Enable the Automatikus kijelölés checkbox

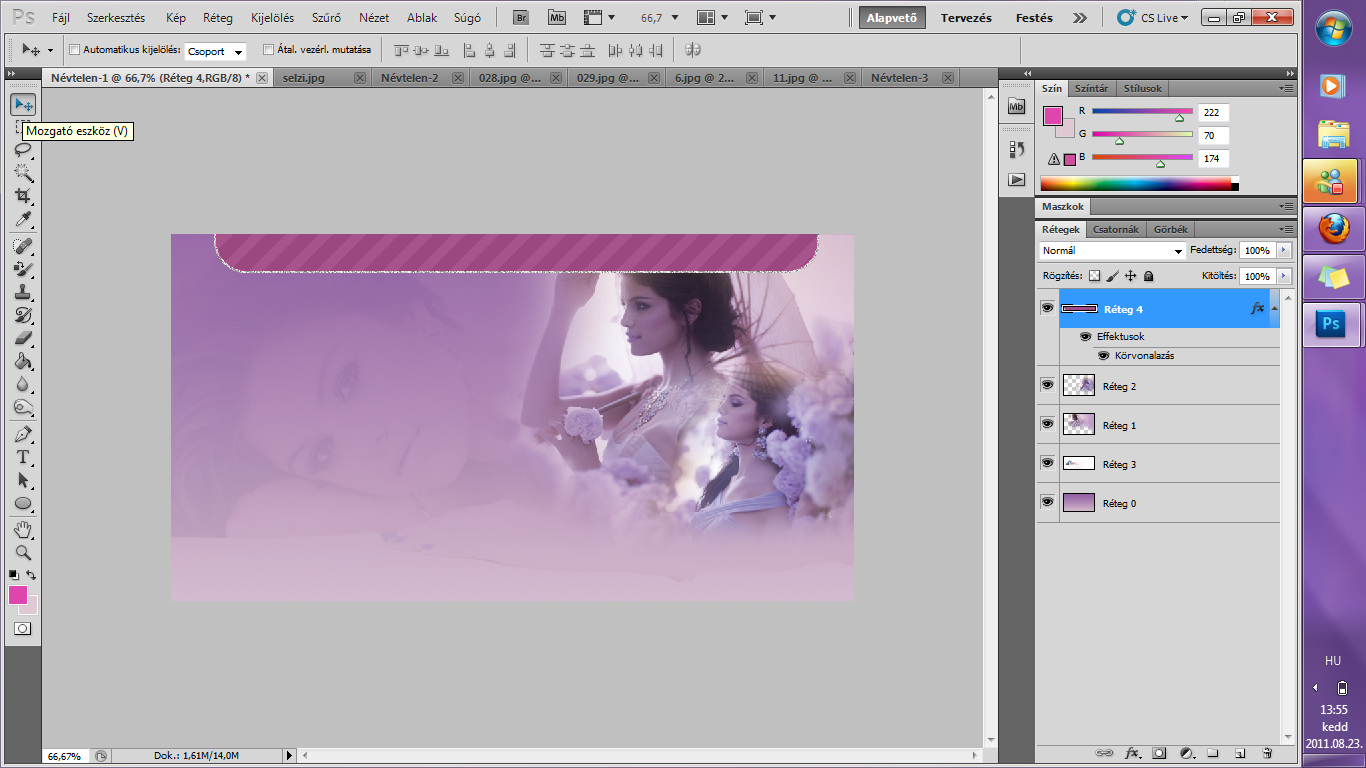pyautogui.click(x=74, y=49)
